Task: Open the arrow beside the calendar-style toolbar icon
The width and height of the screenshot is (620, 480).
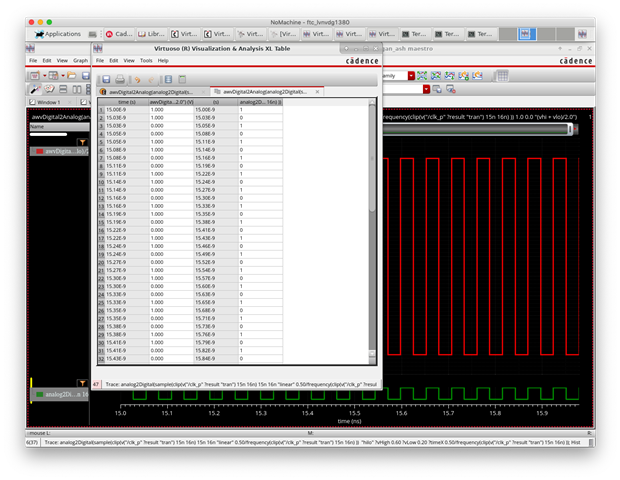Action: pyautogui.click(x=44, y=75)
